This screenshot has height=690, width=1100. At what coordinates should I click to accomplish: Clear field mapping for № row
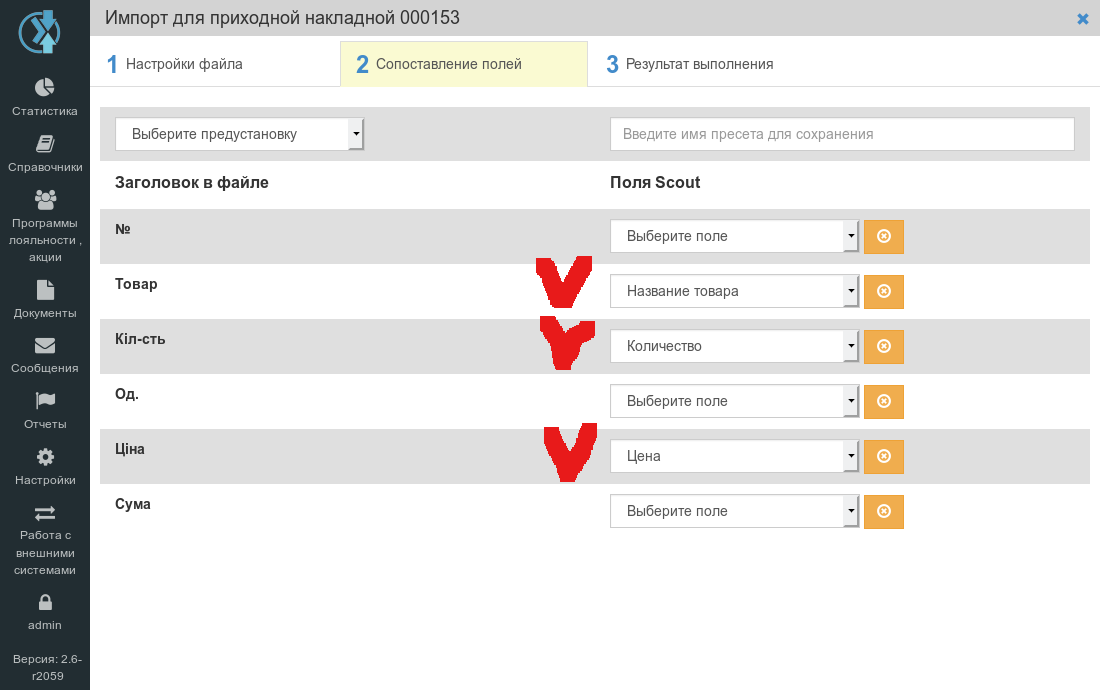pyautogui.click(x=884, y=236)
